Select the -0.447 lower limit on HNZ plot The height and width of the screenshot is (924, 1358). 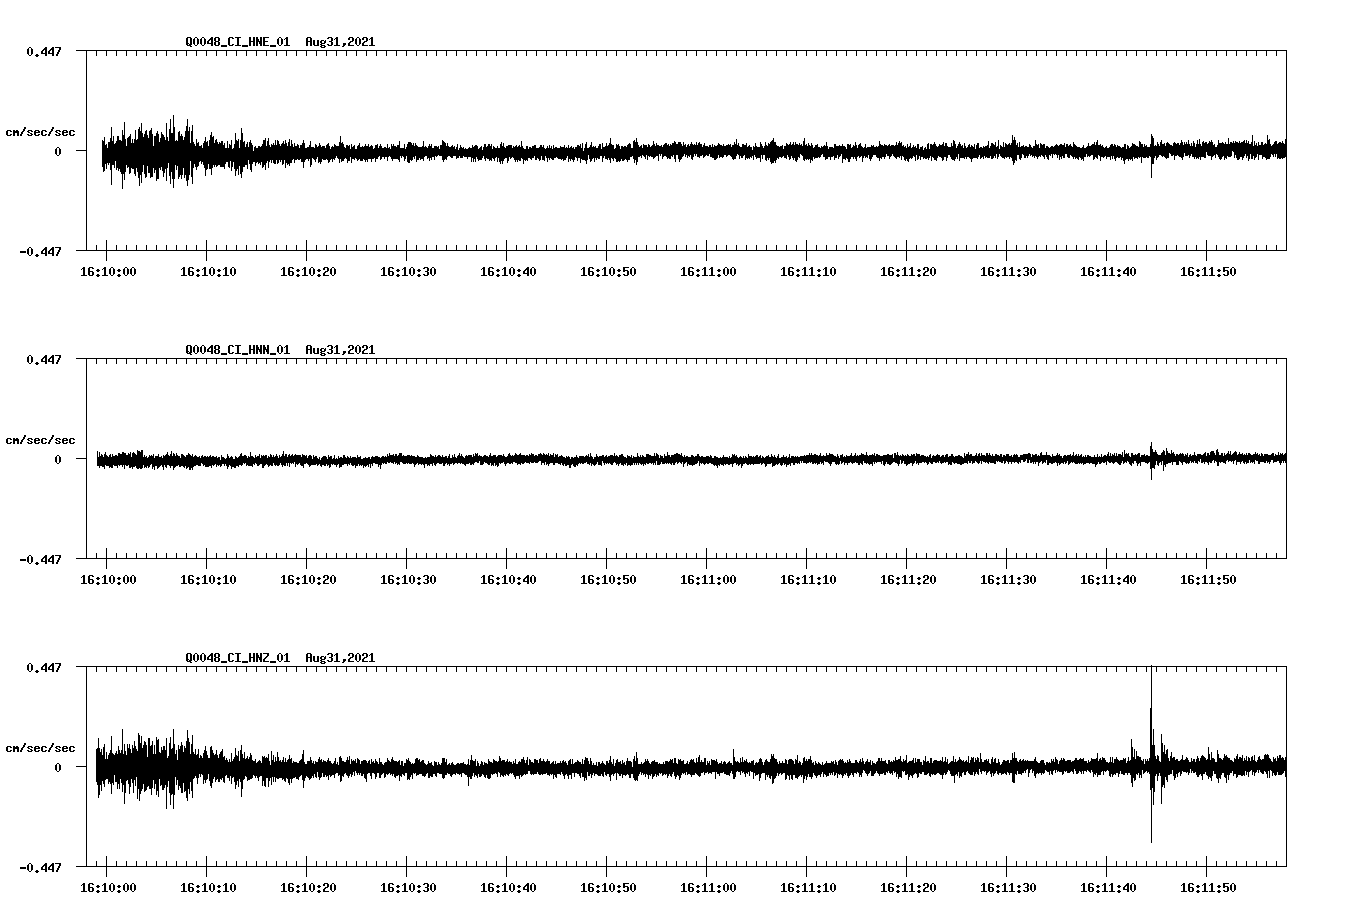click(40, 867)
